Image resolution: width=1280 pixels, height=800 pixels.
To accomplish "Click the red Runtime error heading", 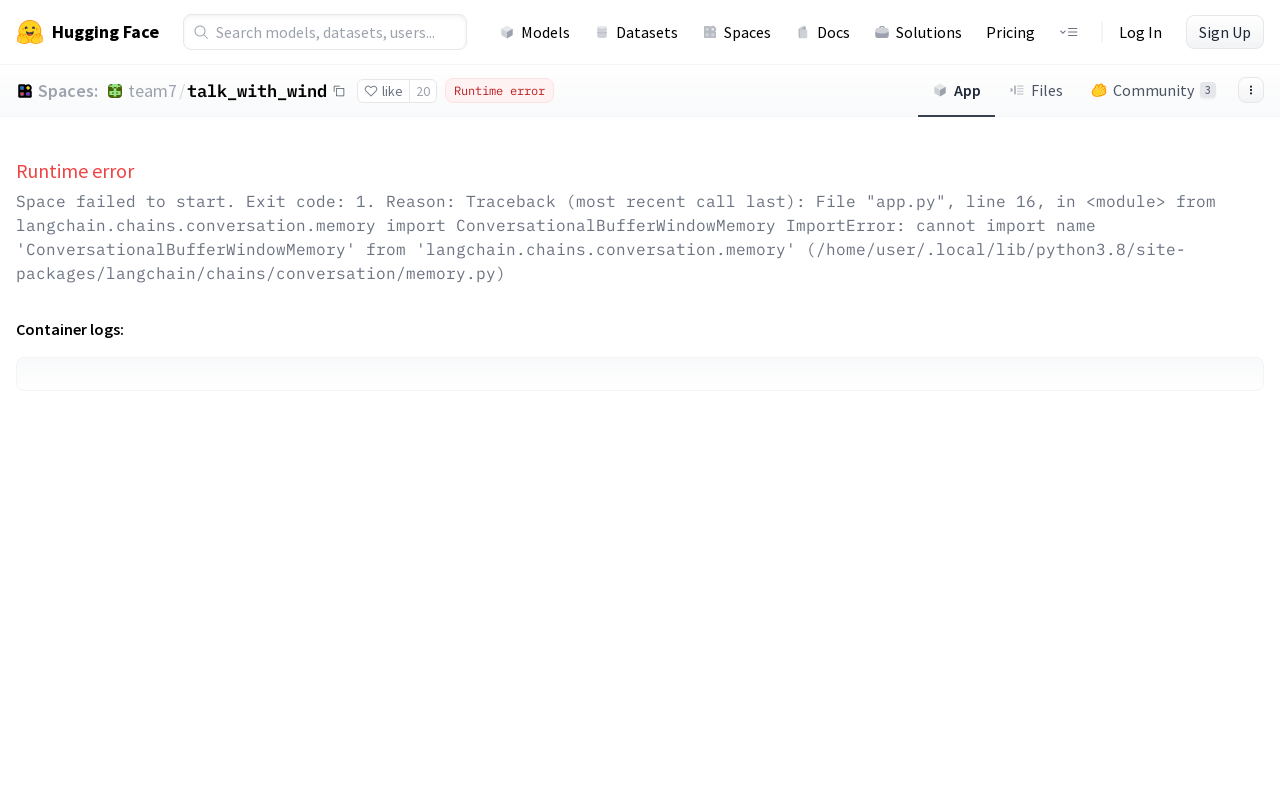I will click(75, 171).
